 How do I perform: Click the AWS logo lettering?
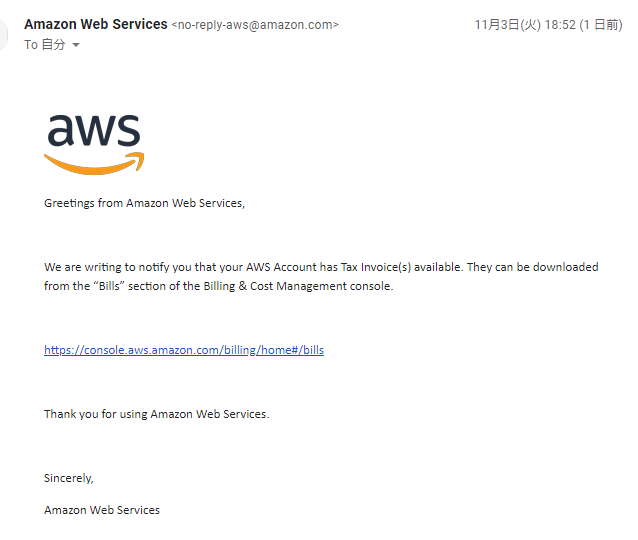click(94, 132)
